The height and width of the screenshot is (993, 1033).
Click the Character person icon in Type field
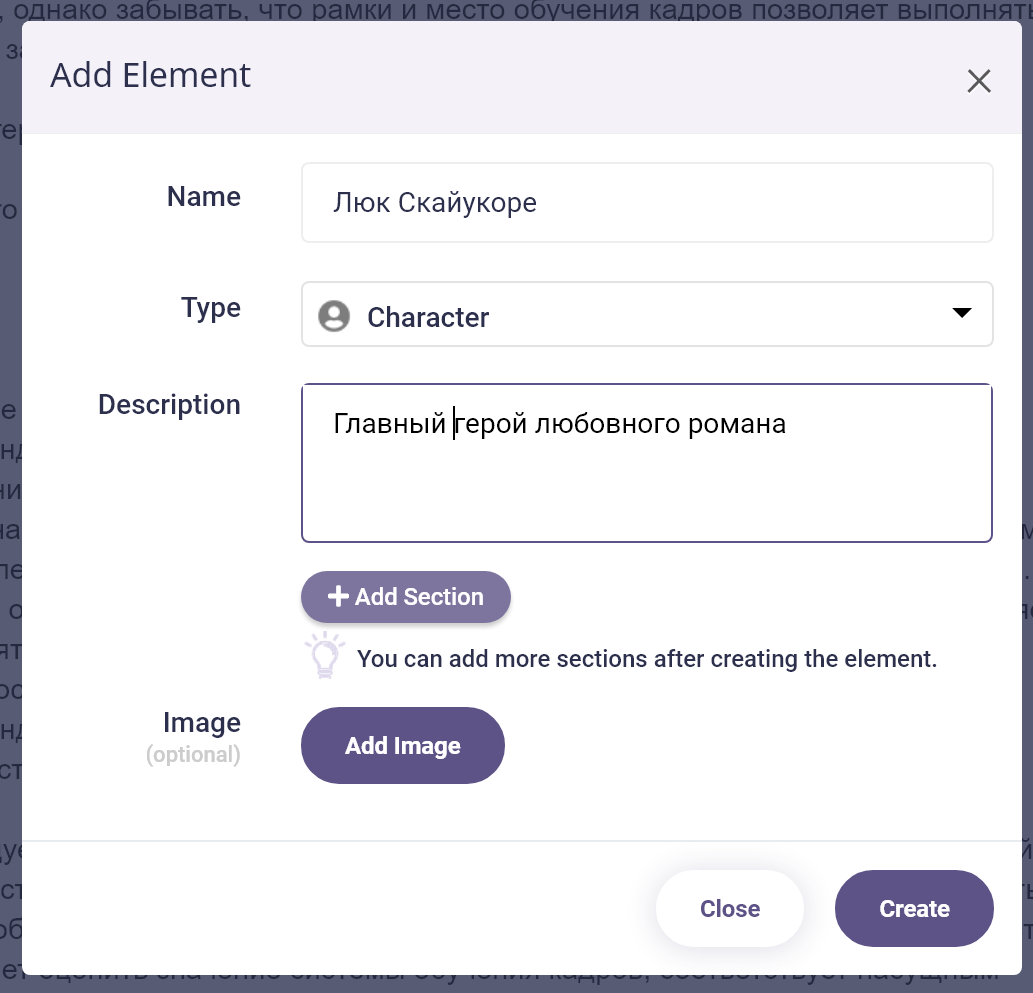tap(334, 316)
